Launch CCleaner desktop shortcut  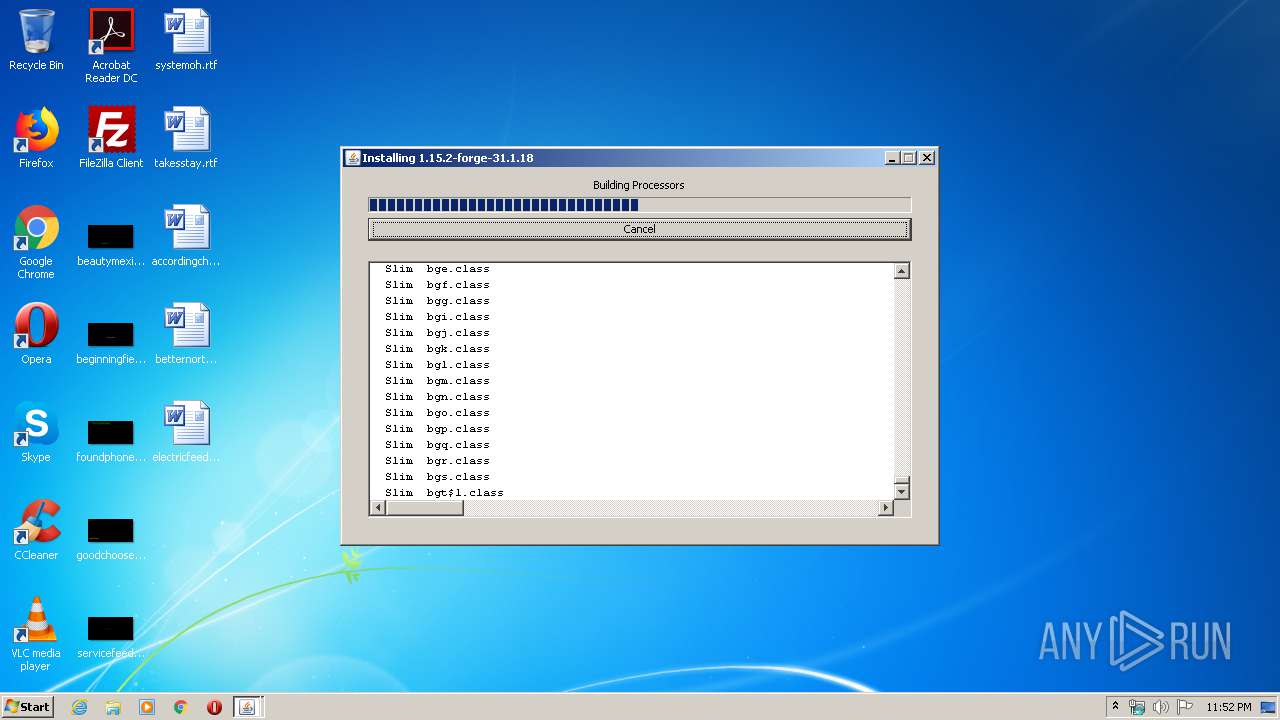36,530
